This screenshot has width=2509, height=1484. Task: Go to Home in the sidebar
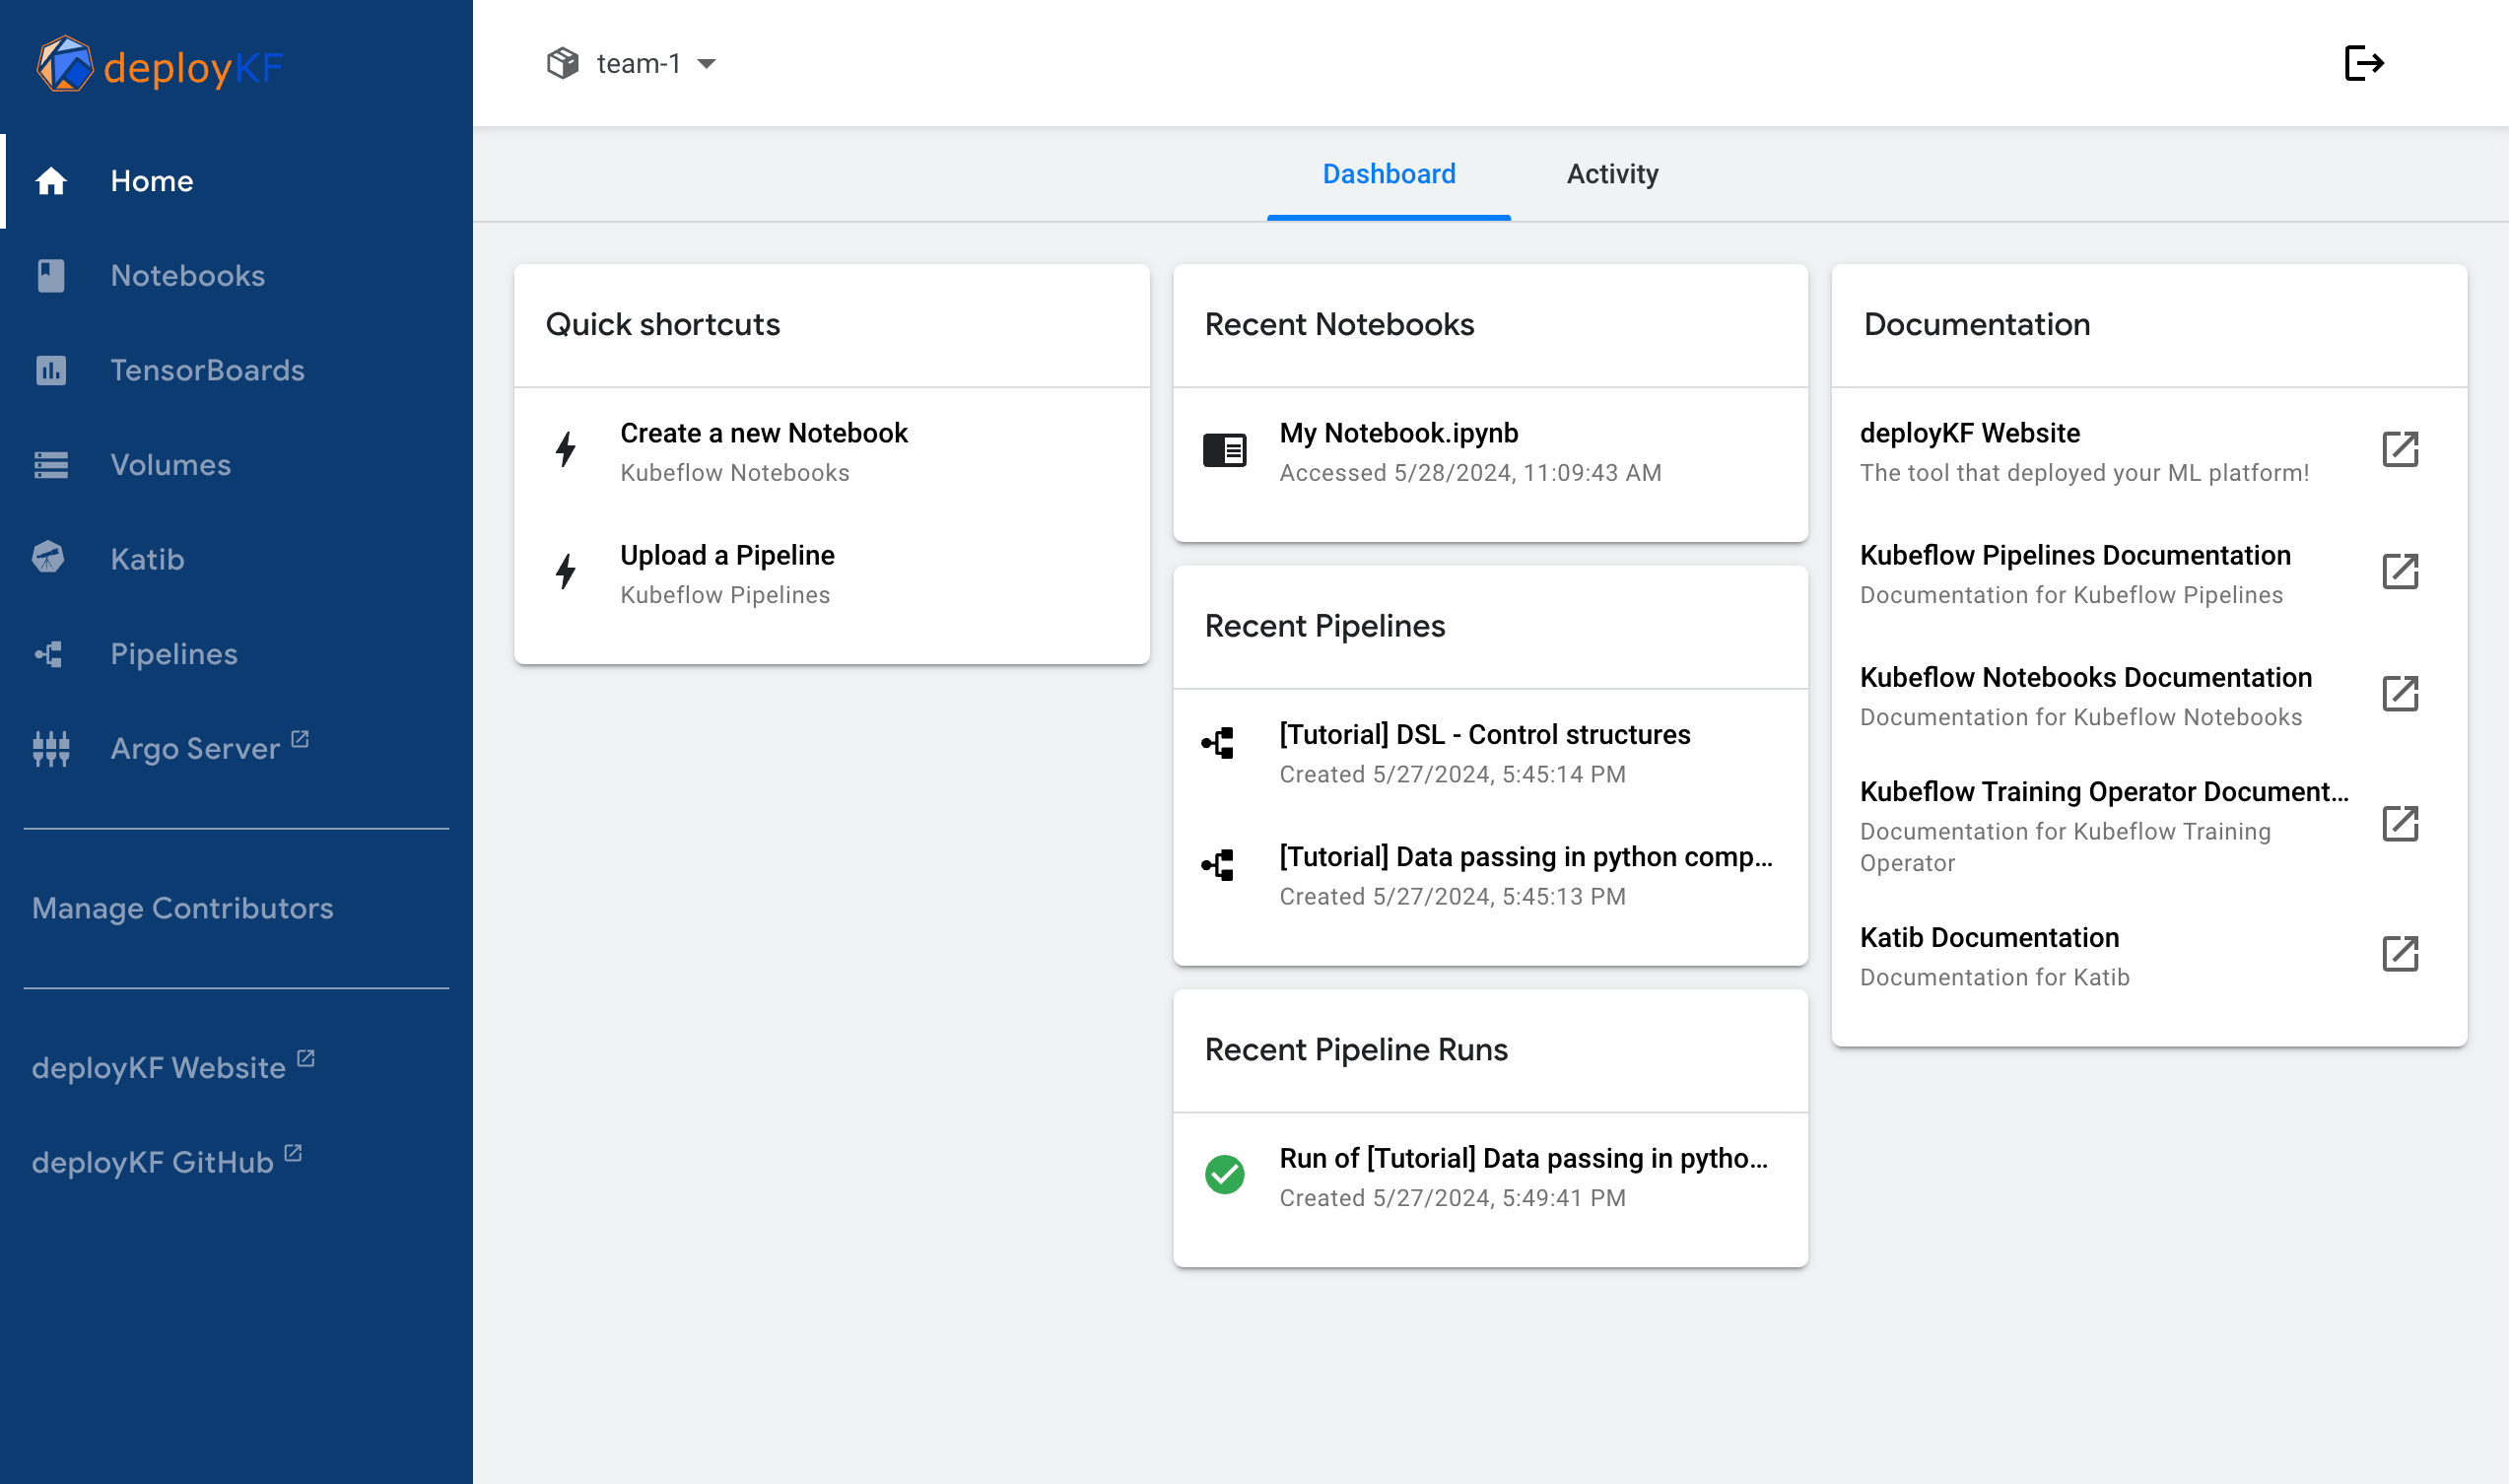236,181
